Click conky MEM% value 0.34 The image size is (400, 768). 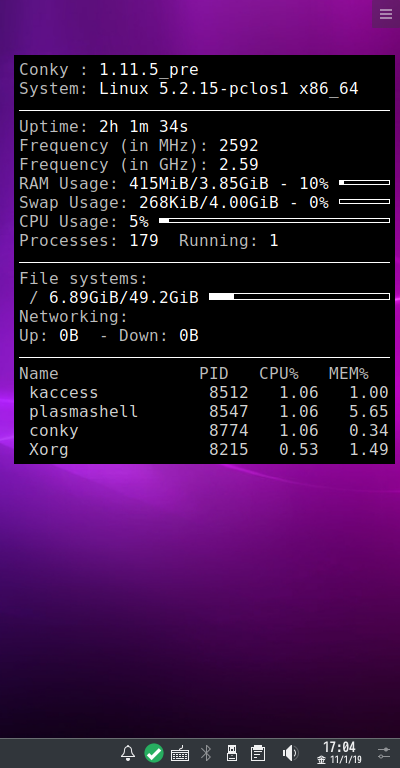click(369, 431)
